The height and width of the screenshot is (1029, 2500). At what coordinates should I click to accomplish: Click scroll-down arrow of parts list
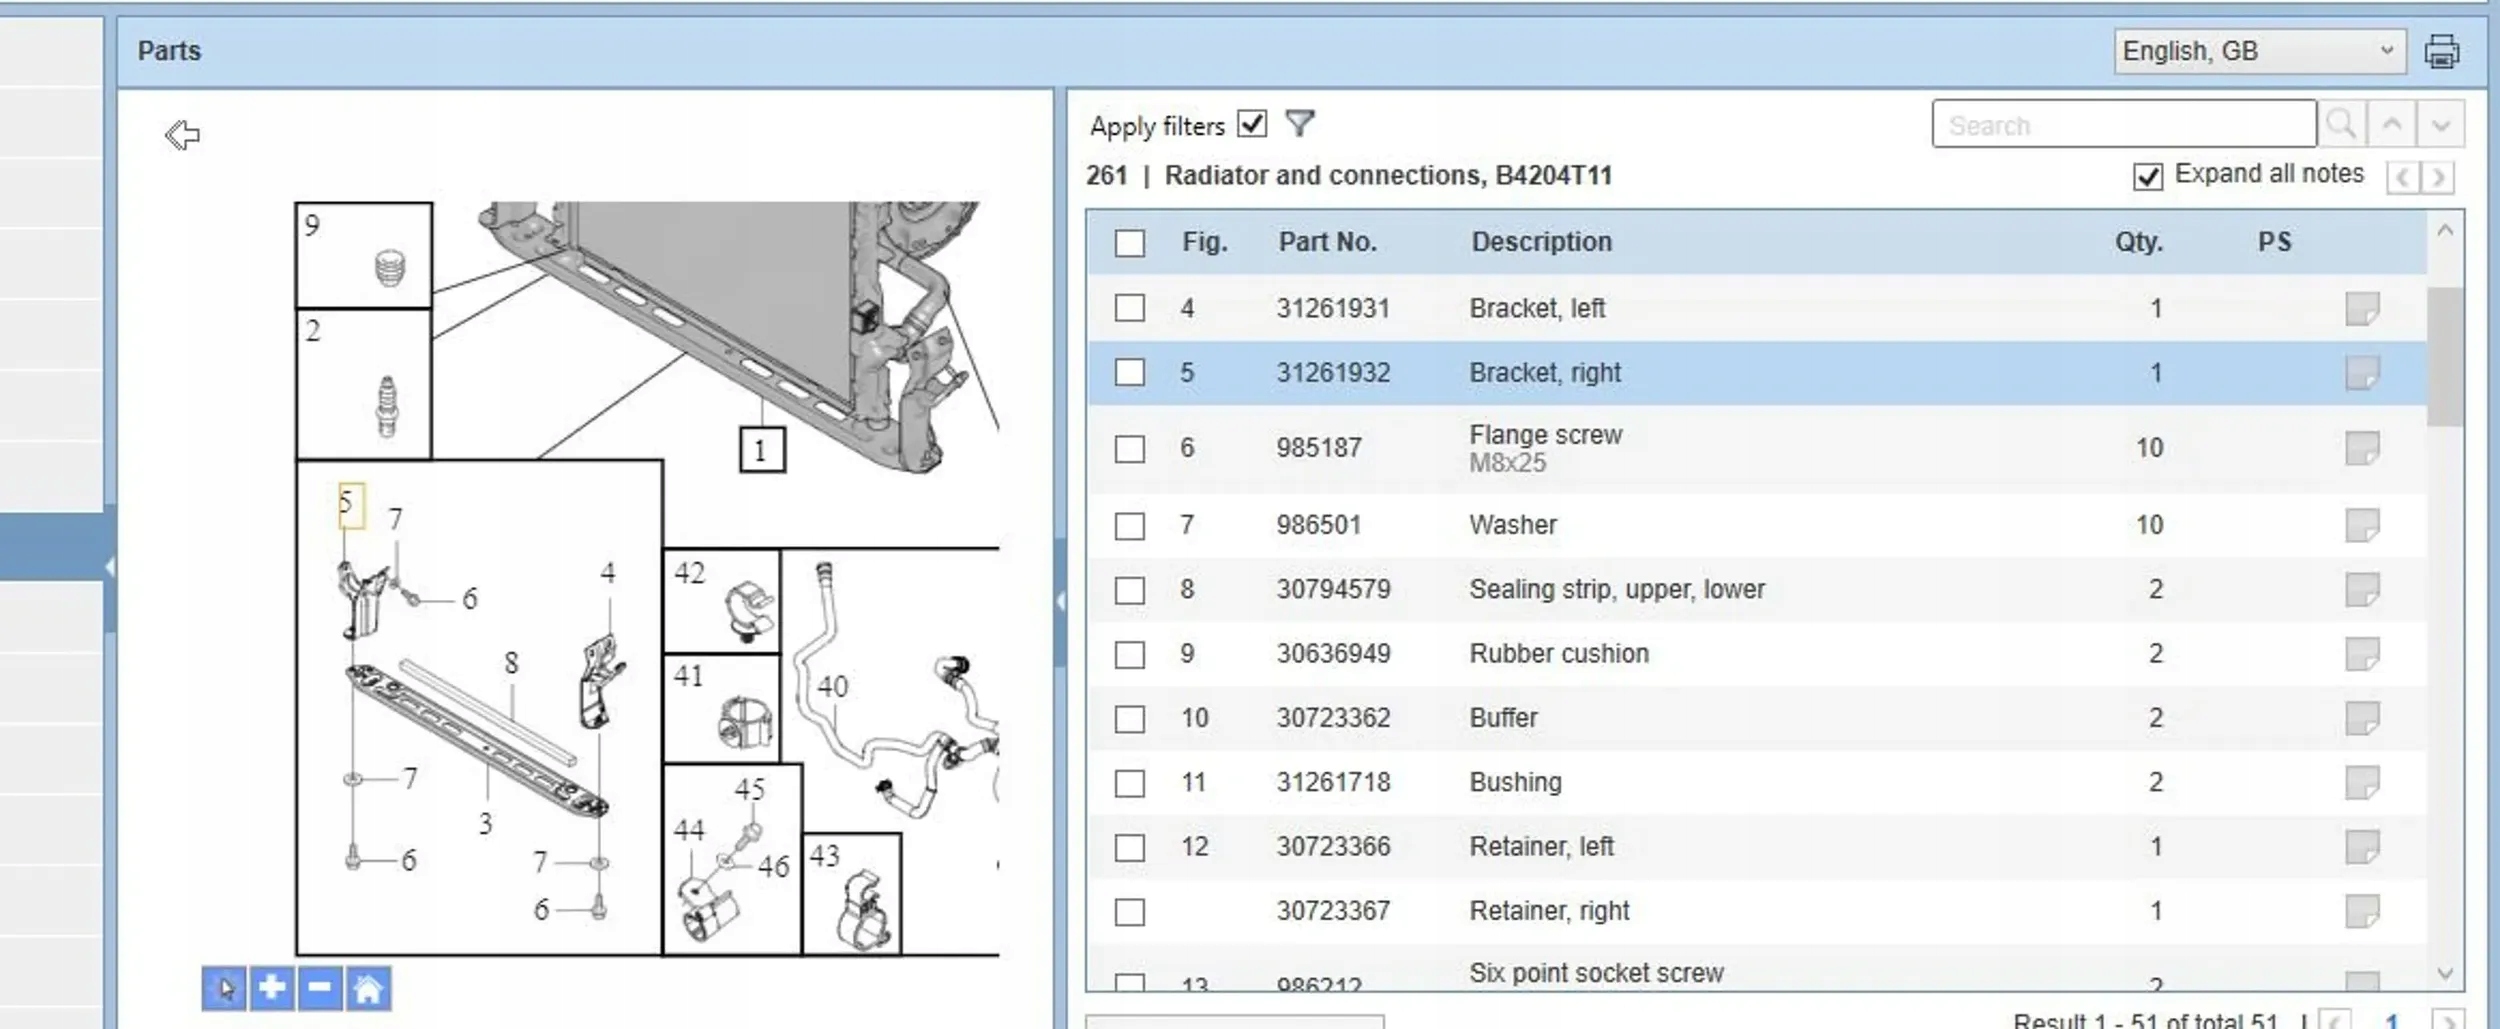click(x=2445, y=973)
